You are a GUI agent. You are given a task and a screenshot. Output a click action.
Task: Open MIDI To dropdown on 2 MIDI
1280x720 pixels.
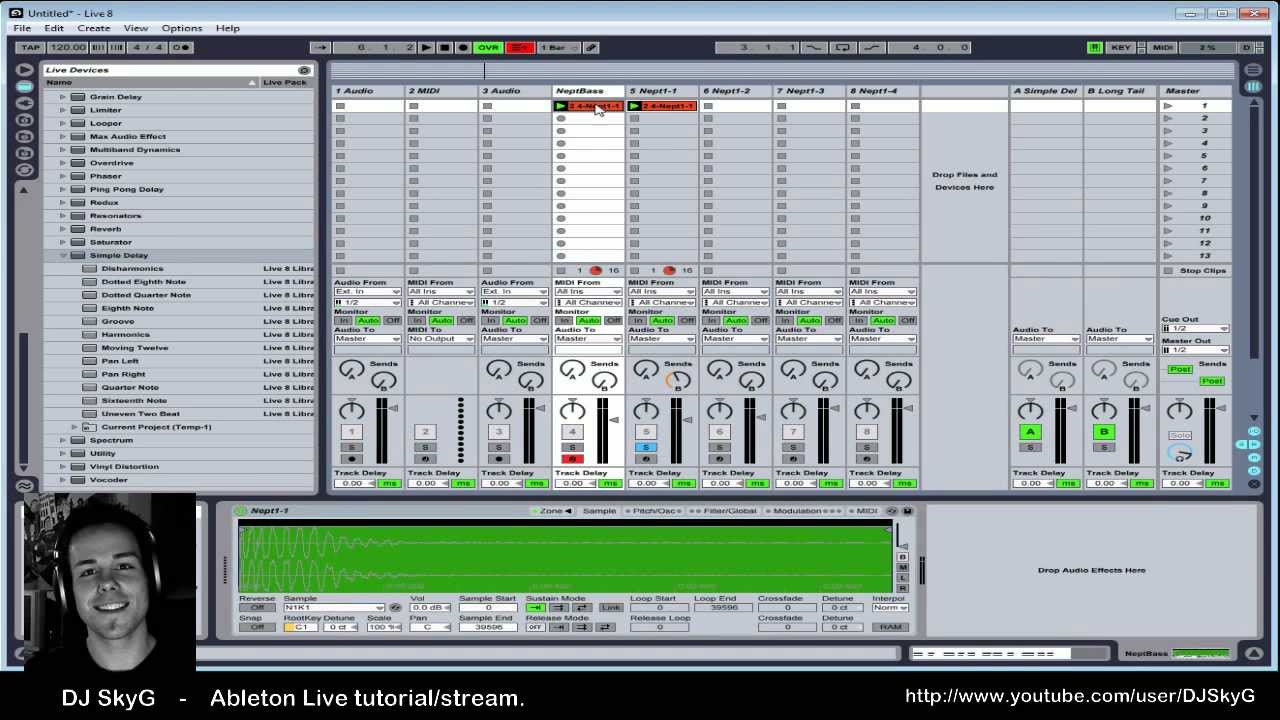pos(441,339)
